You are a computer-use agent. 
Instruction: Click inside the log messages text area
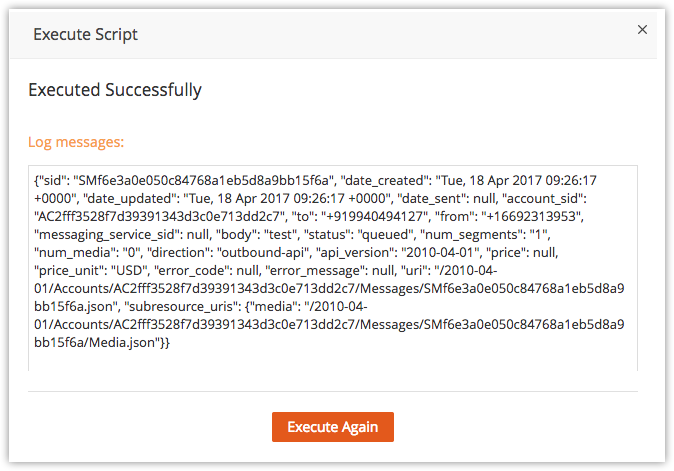tap(333, 355)
